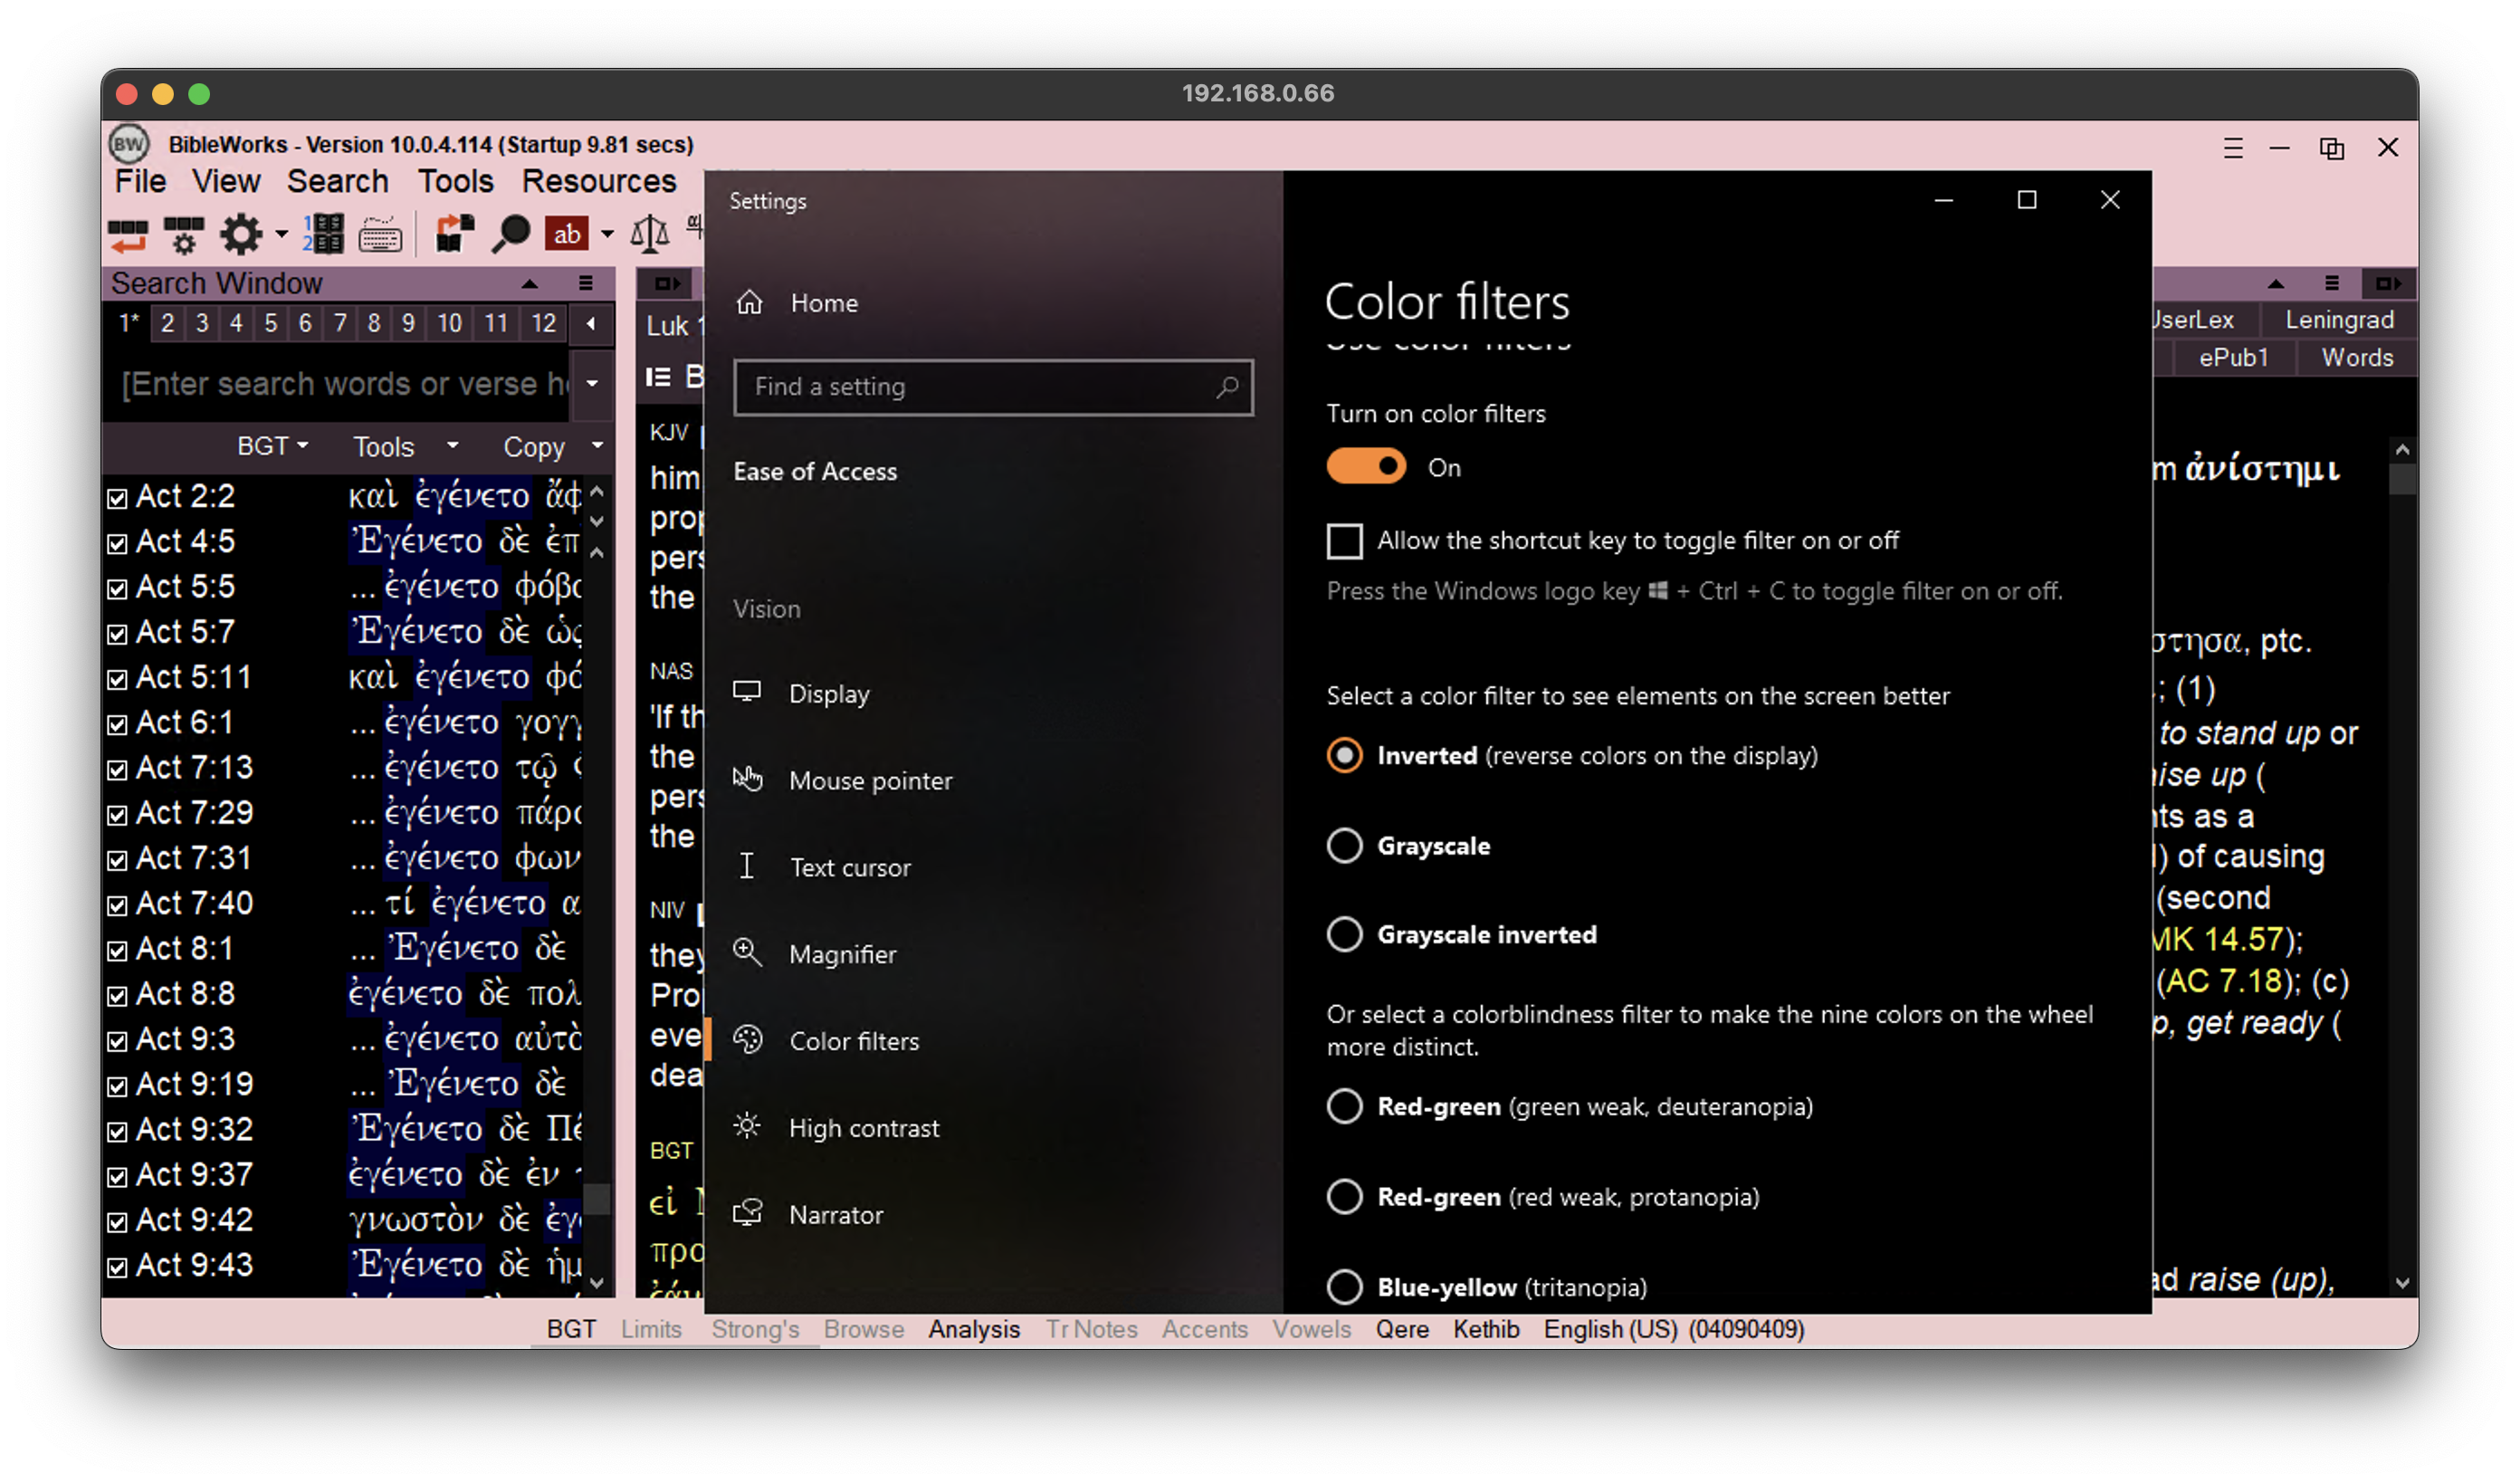This screenshot has height=1483, width=2520.
Task: Collapse the Search Window with triangle
Action: coord(529,284)
